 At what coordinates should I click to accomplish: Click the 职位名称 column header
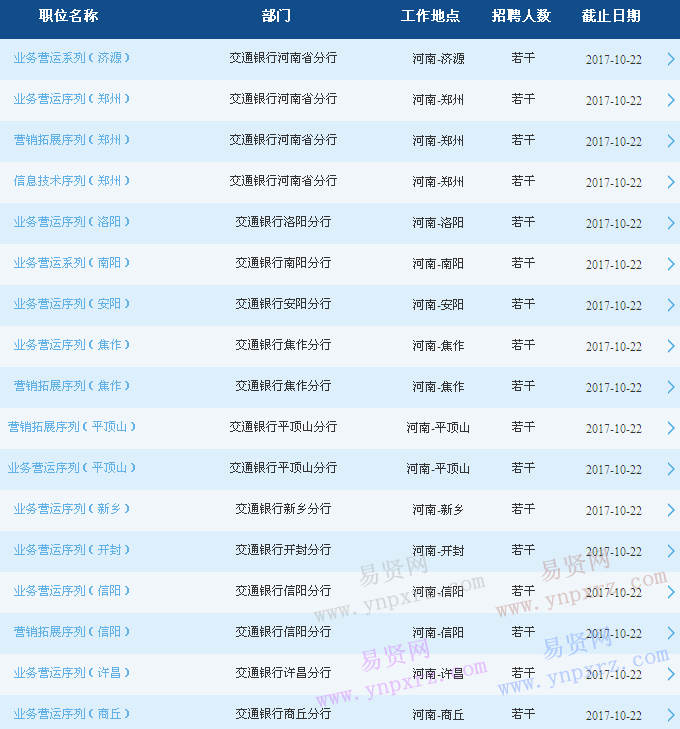point(68,16)
